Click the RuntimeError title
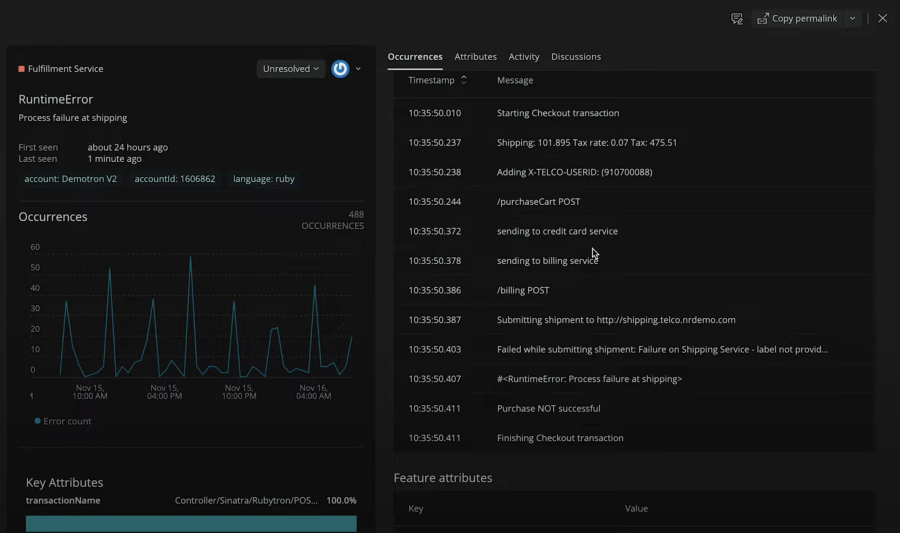This screenshot has height=533, width=900. (x=56, y=99)
